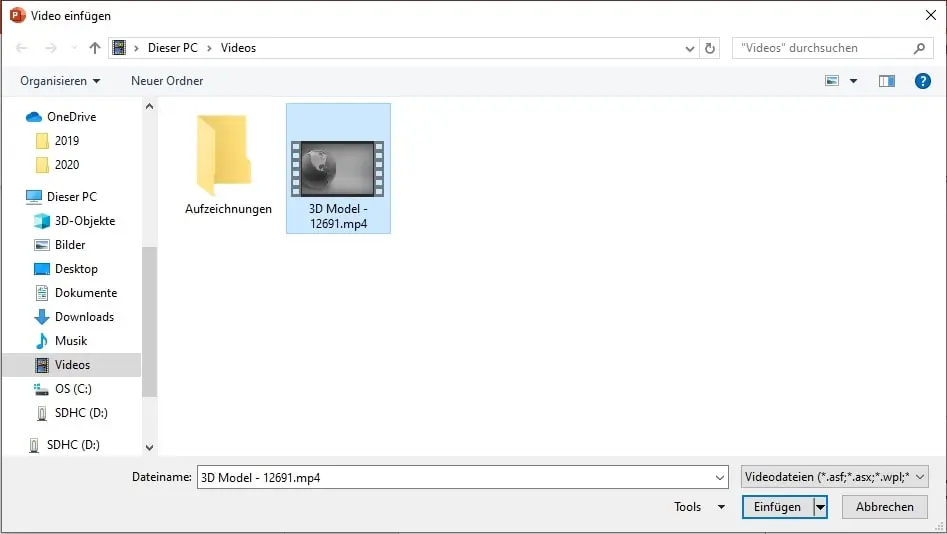Select OS (C:) drive in sidebar
Screen dimensions: 947x534
pos(73,389)
